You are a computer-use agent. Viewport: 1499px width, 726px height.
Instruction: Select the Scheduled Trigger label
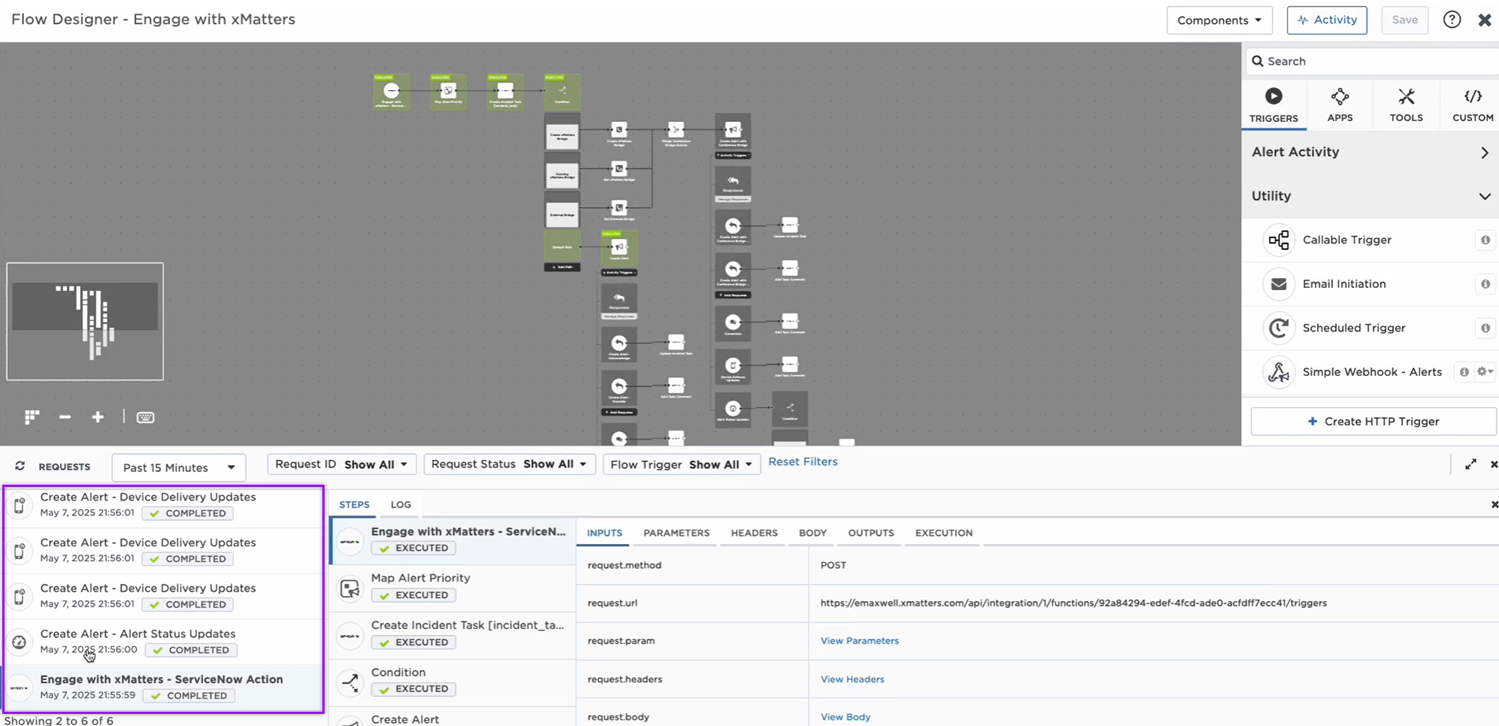tap(1354, 328)
